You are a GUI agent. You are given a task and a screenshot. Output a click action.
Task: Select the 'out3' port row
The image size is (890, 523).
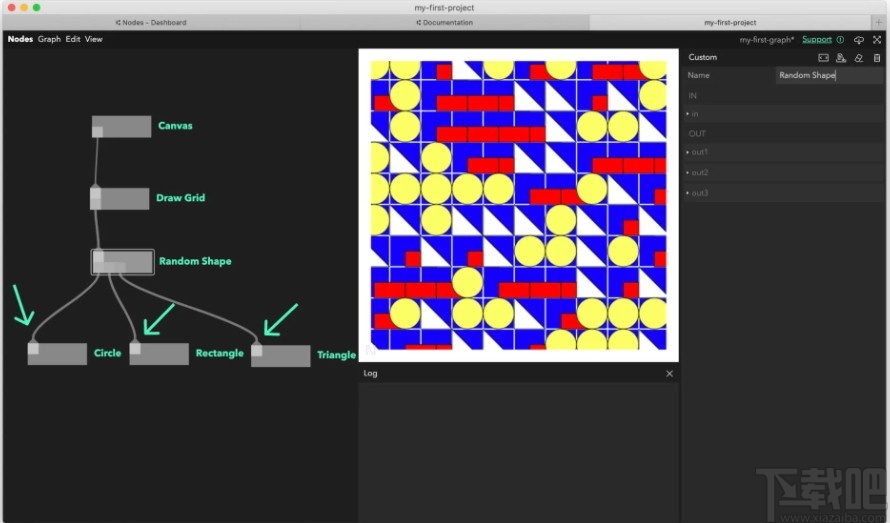[x=783, y=193]
